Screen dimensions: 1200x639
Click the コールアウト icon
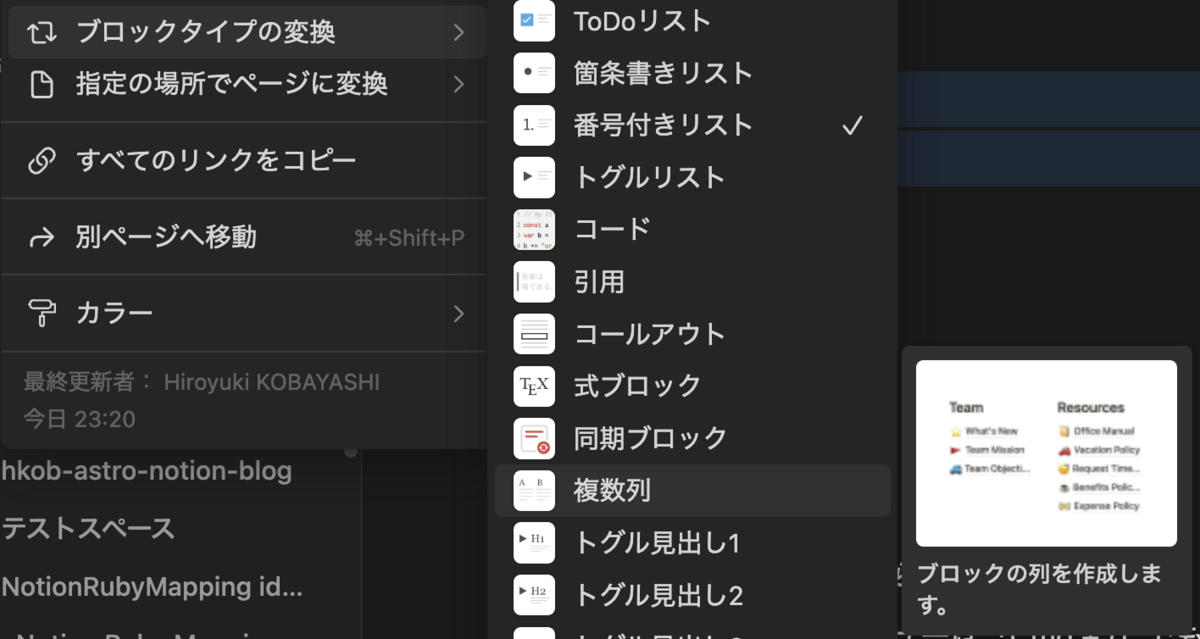(x=534, y=334)
